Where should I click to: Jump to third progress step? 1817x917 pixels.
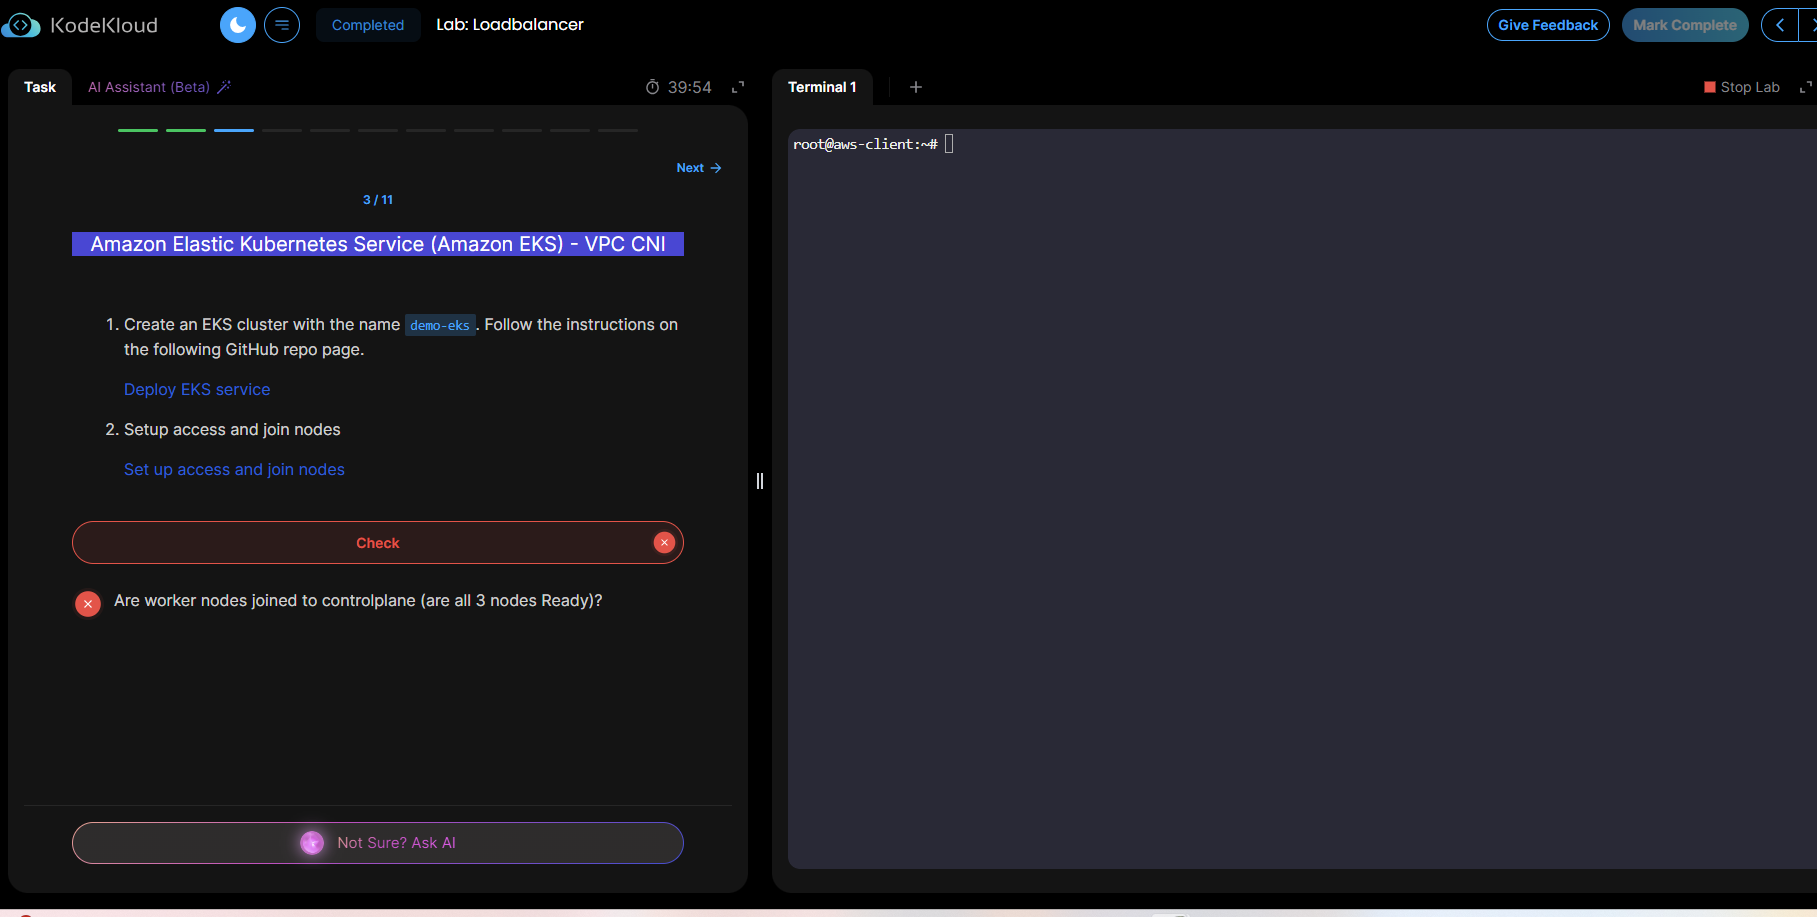pos(234,130)
